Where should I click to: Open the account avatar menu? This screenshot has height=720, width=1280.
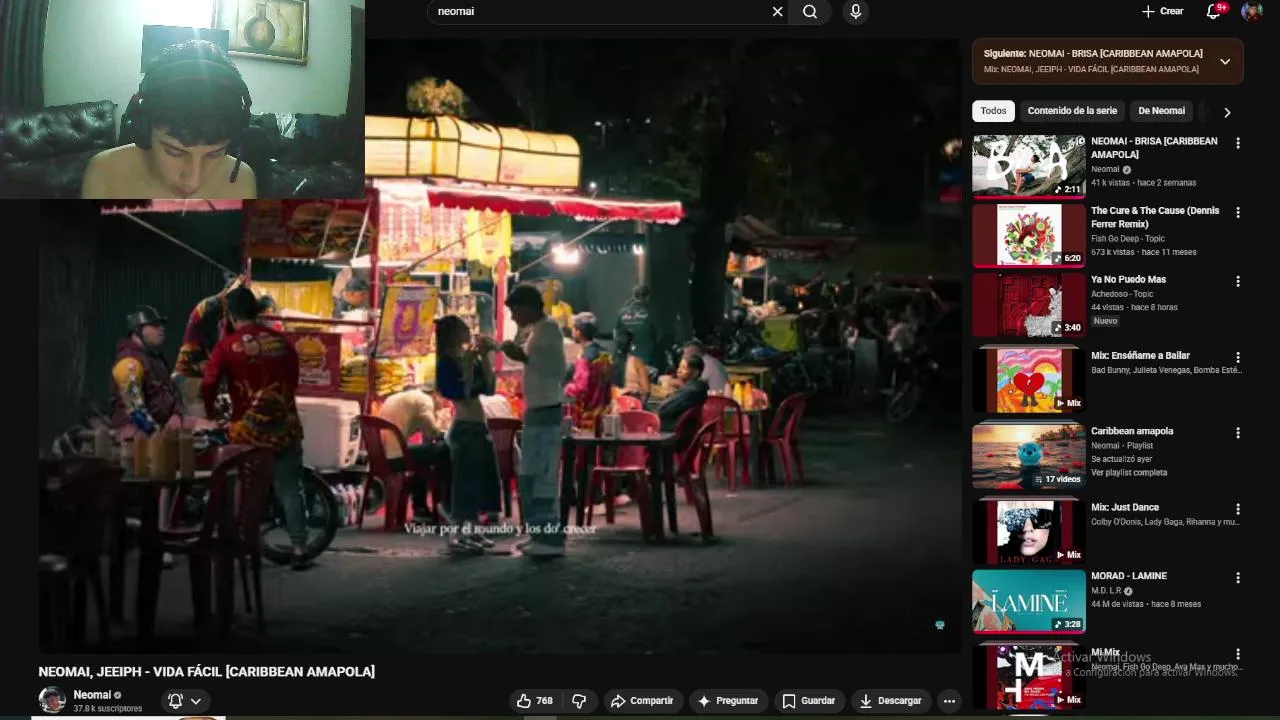point(1252,11)
